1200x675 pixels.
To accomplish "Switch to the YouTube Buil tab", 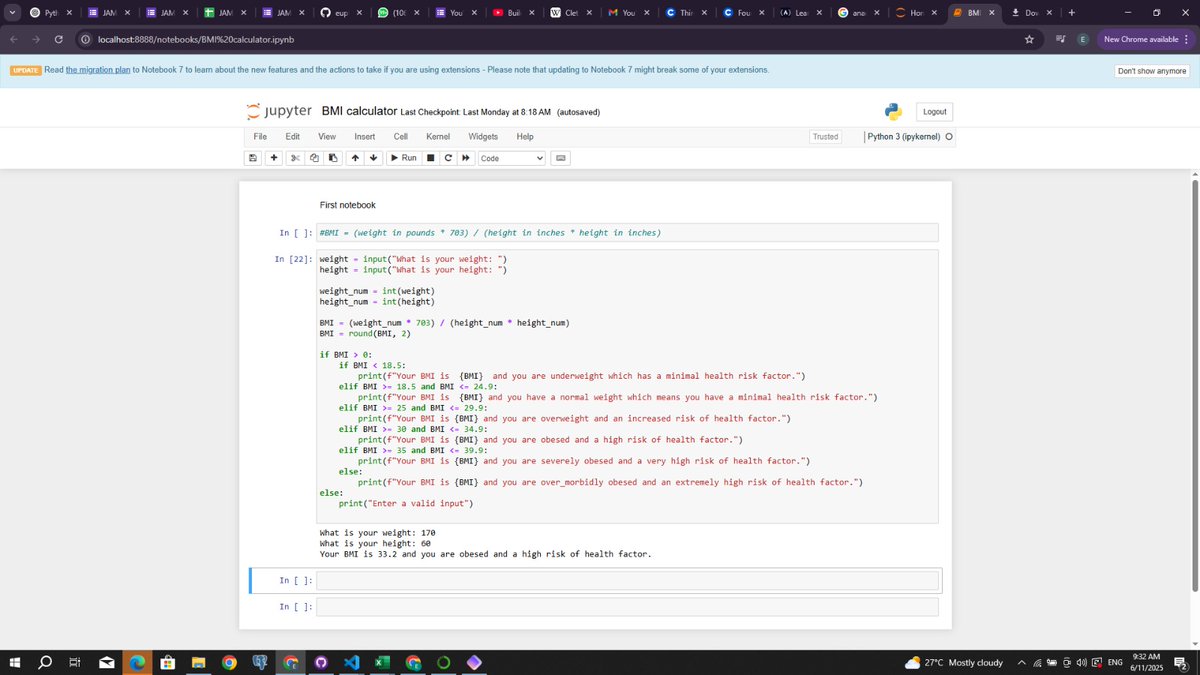I will 515,13.
